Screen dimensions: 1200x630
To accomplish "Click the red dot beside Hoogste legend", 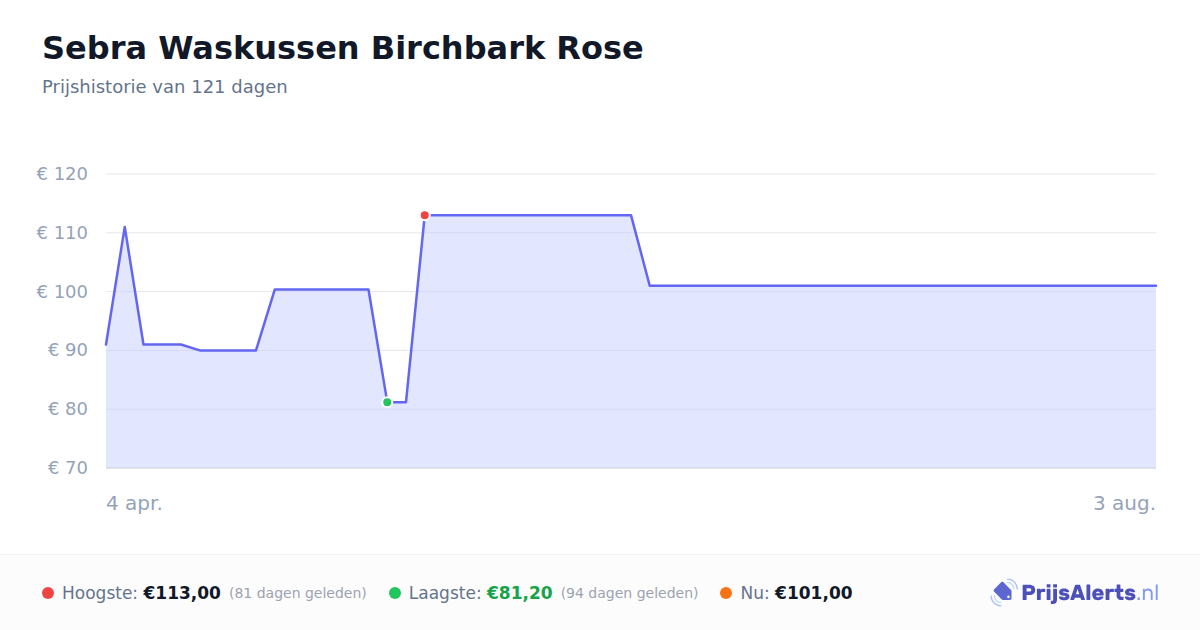I will click(x=48, y=593).
